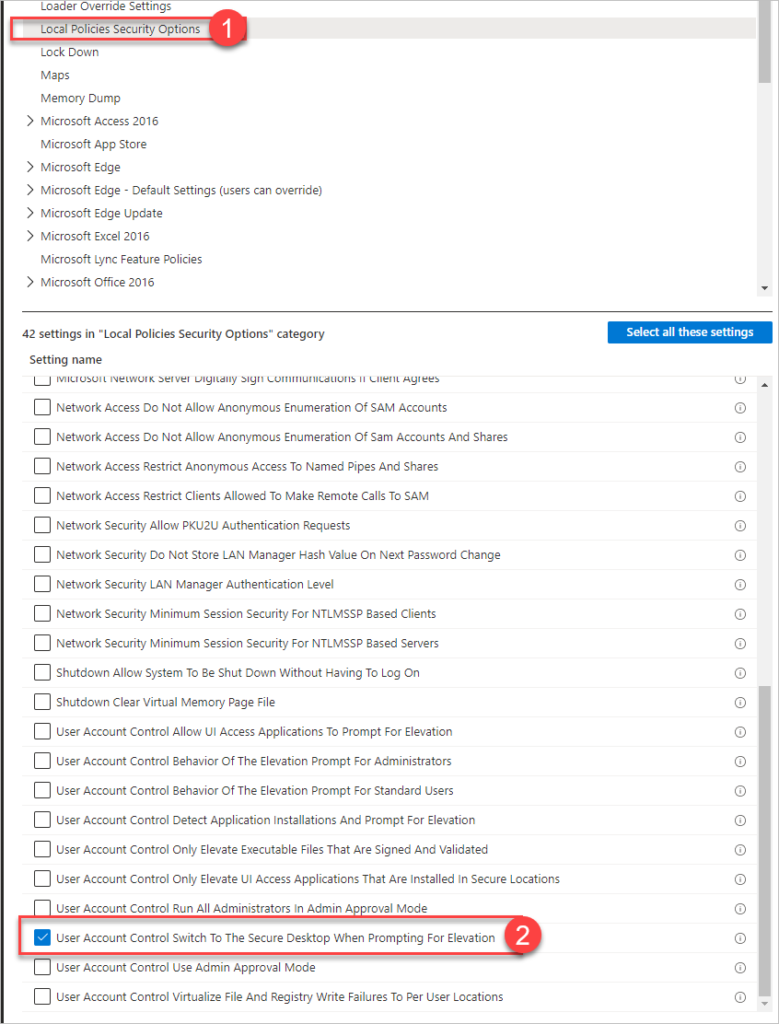The image size is (779, 1024).
Task: Enable the User Account Control Use Admin Approval Mode checkbox
Action: pos(41,967)
